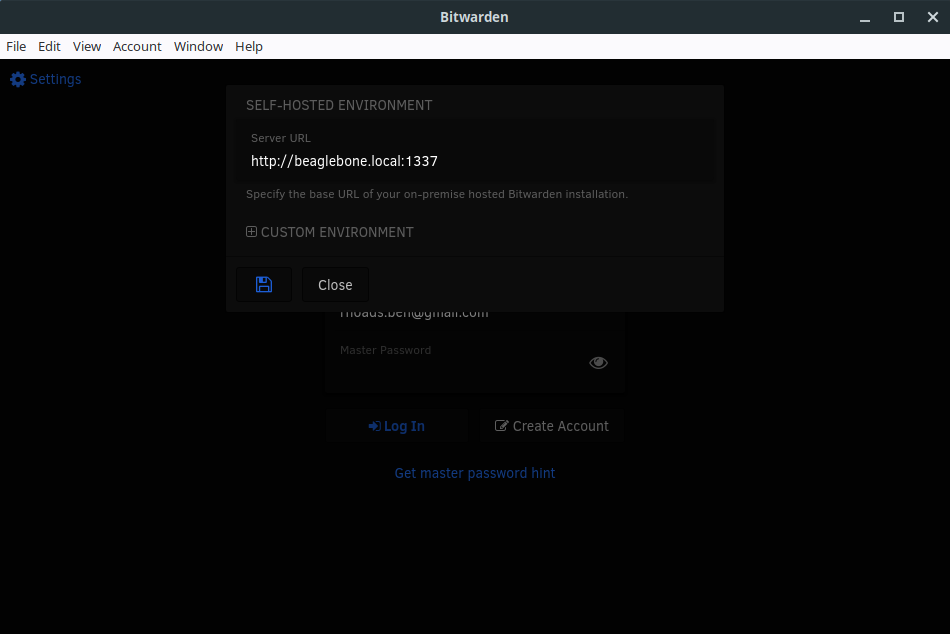Image resolution: width=950 pixels, height=634 pixels.
Task: Open the Help menu
Action: [249, 47]
